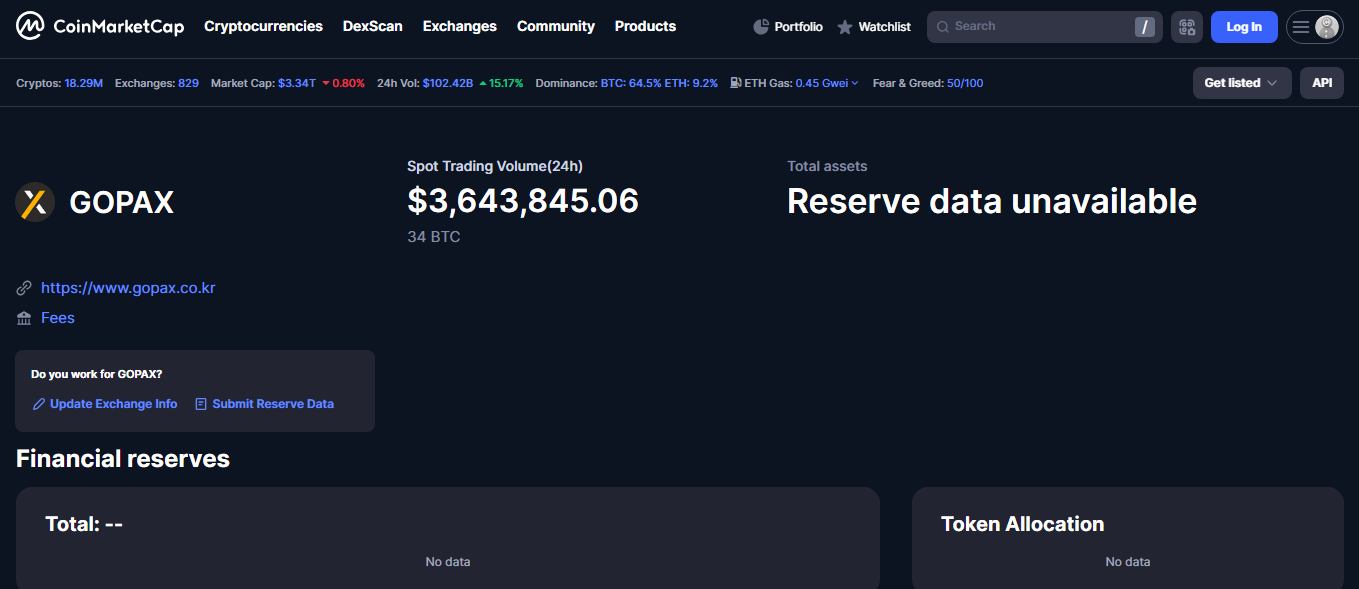
Task: Open the hamburger profile menu
Action: (1301, 27)
